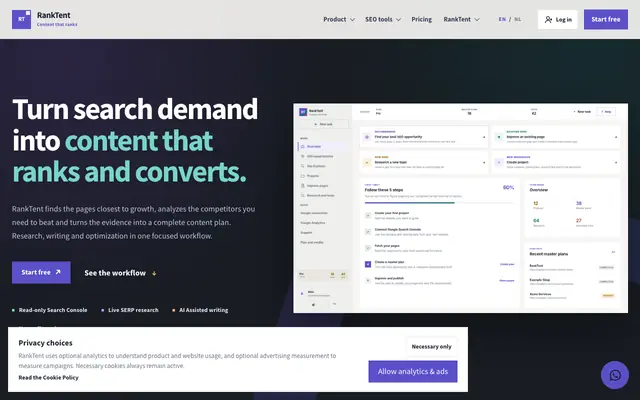Screen dimensions: 640x400
Task: Tick Fetch your pages step checkbox
Action: click(368, 248)
